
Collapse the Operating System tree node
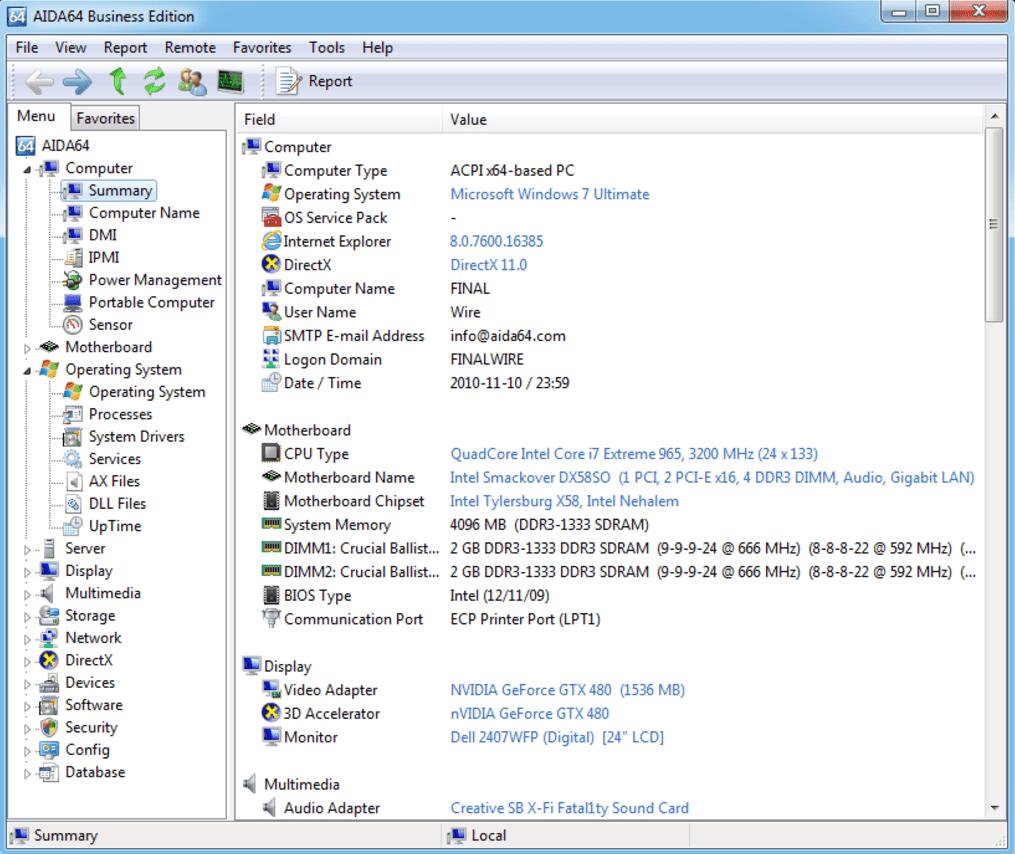(28, 370)
